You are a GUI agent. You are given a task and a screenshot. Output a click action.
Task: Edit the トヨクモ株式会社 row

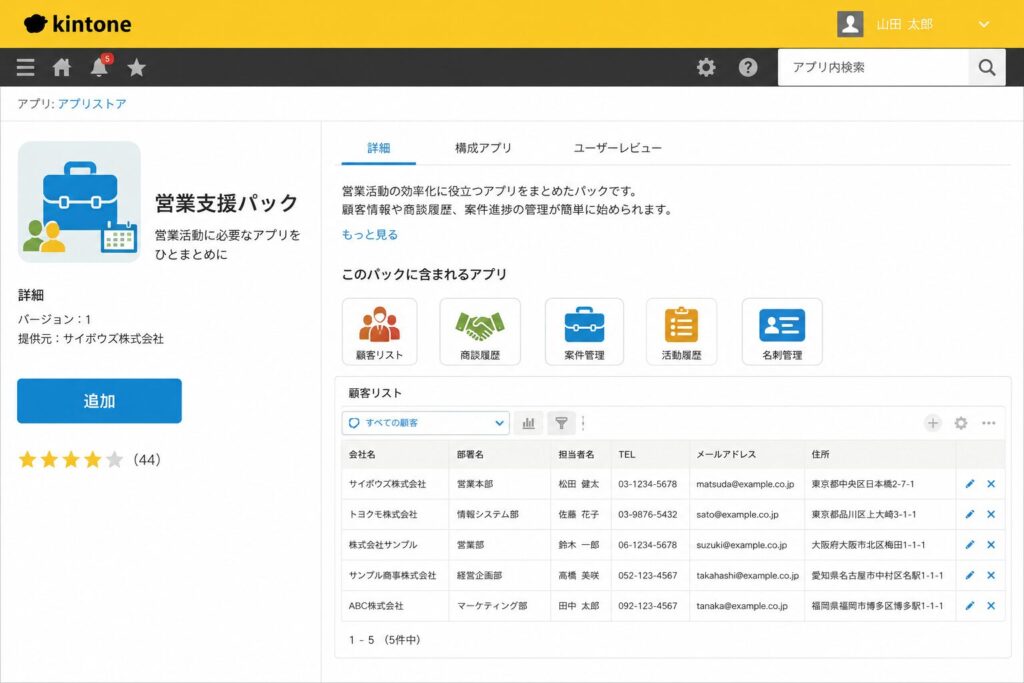[x=970, y=515]
